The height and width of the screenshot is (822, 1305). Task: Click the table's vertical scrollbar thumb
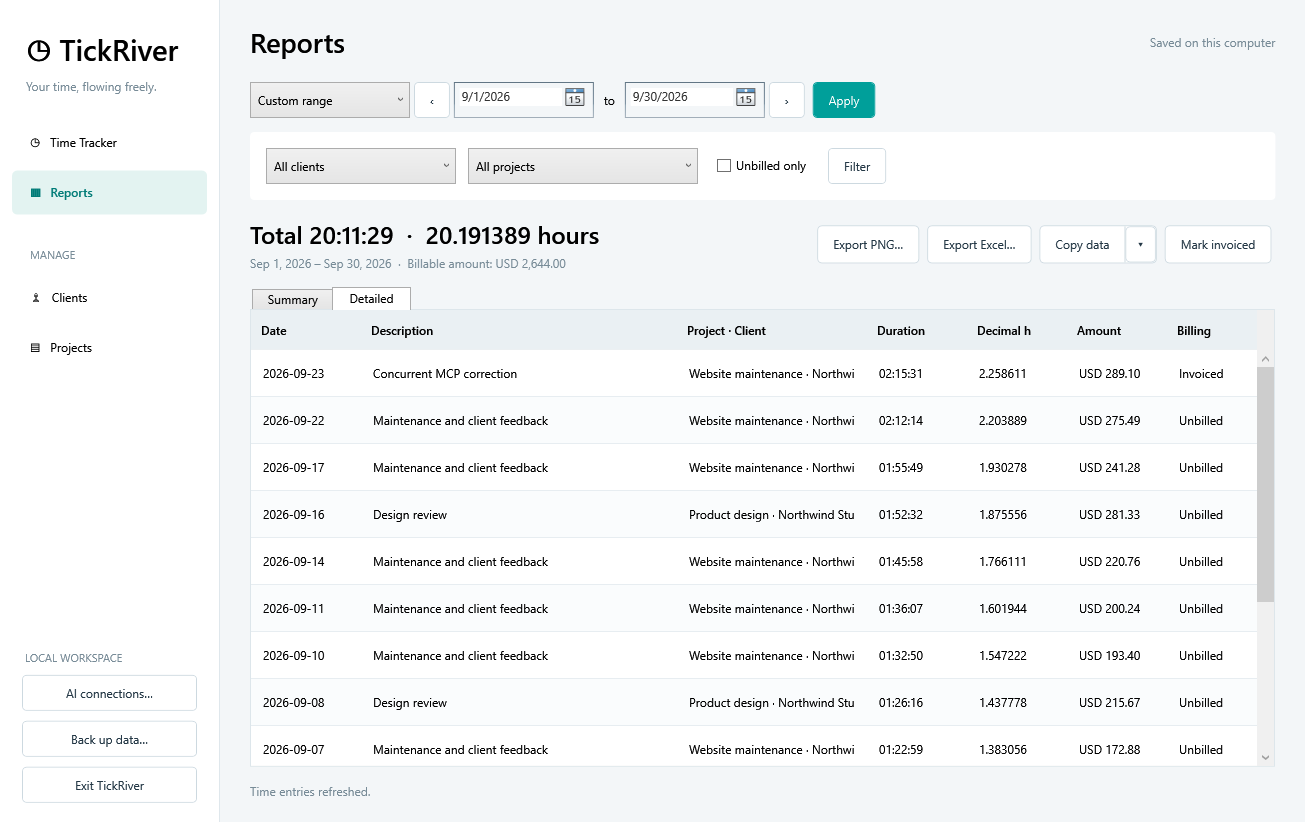coord(1266,484)
